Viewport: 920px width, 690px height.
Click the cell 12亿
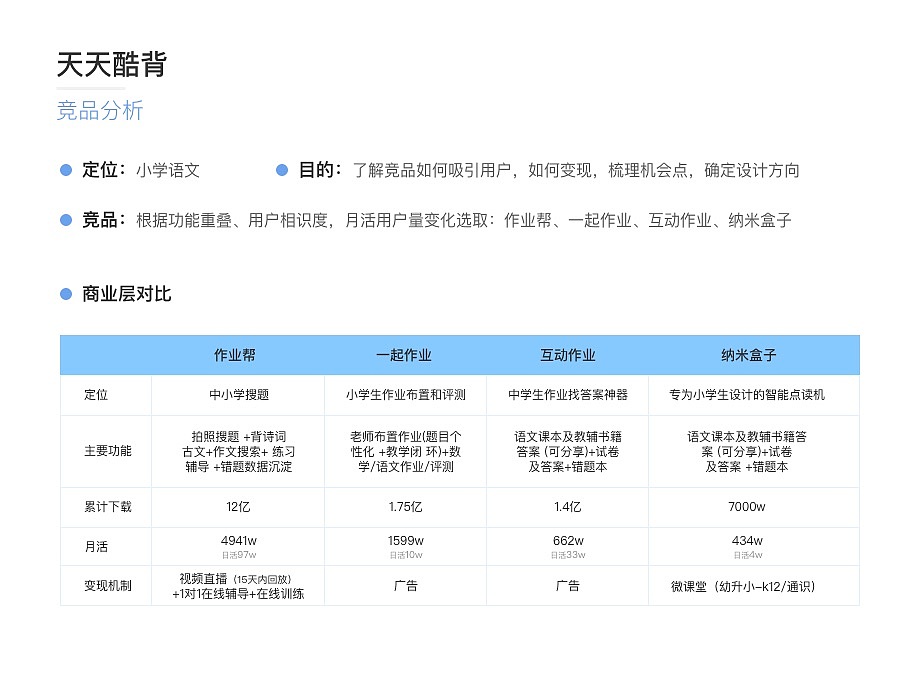[x=238, y=506]
